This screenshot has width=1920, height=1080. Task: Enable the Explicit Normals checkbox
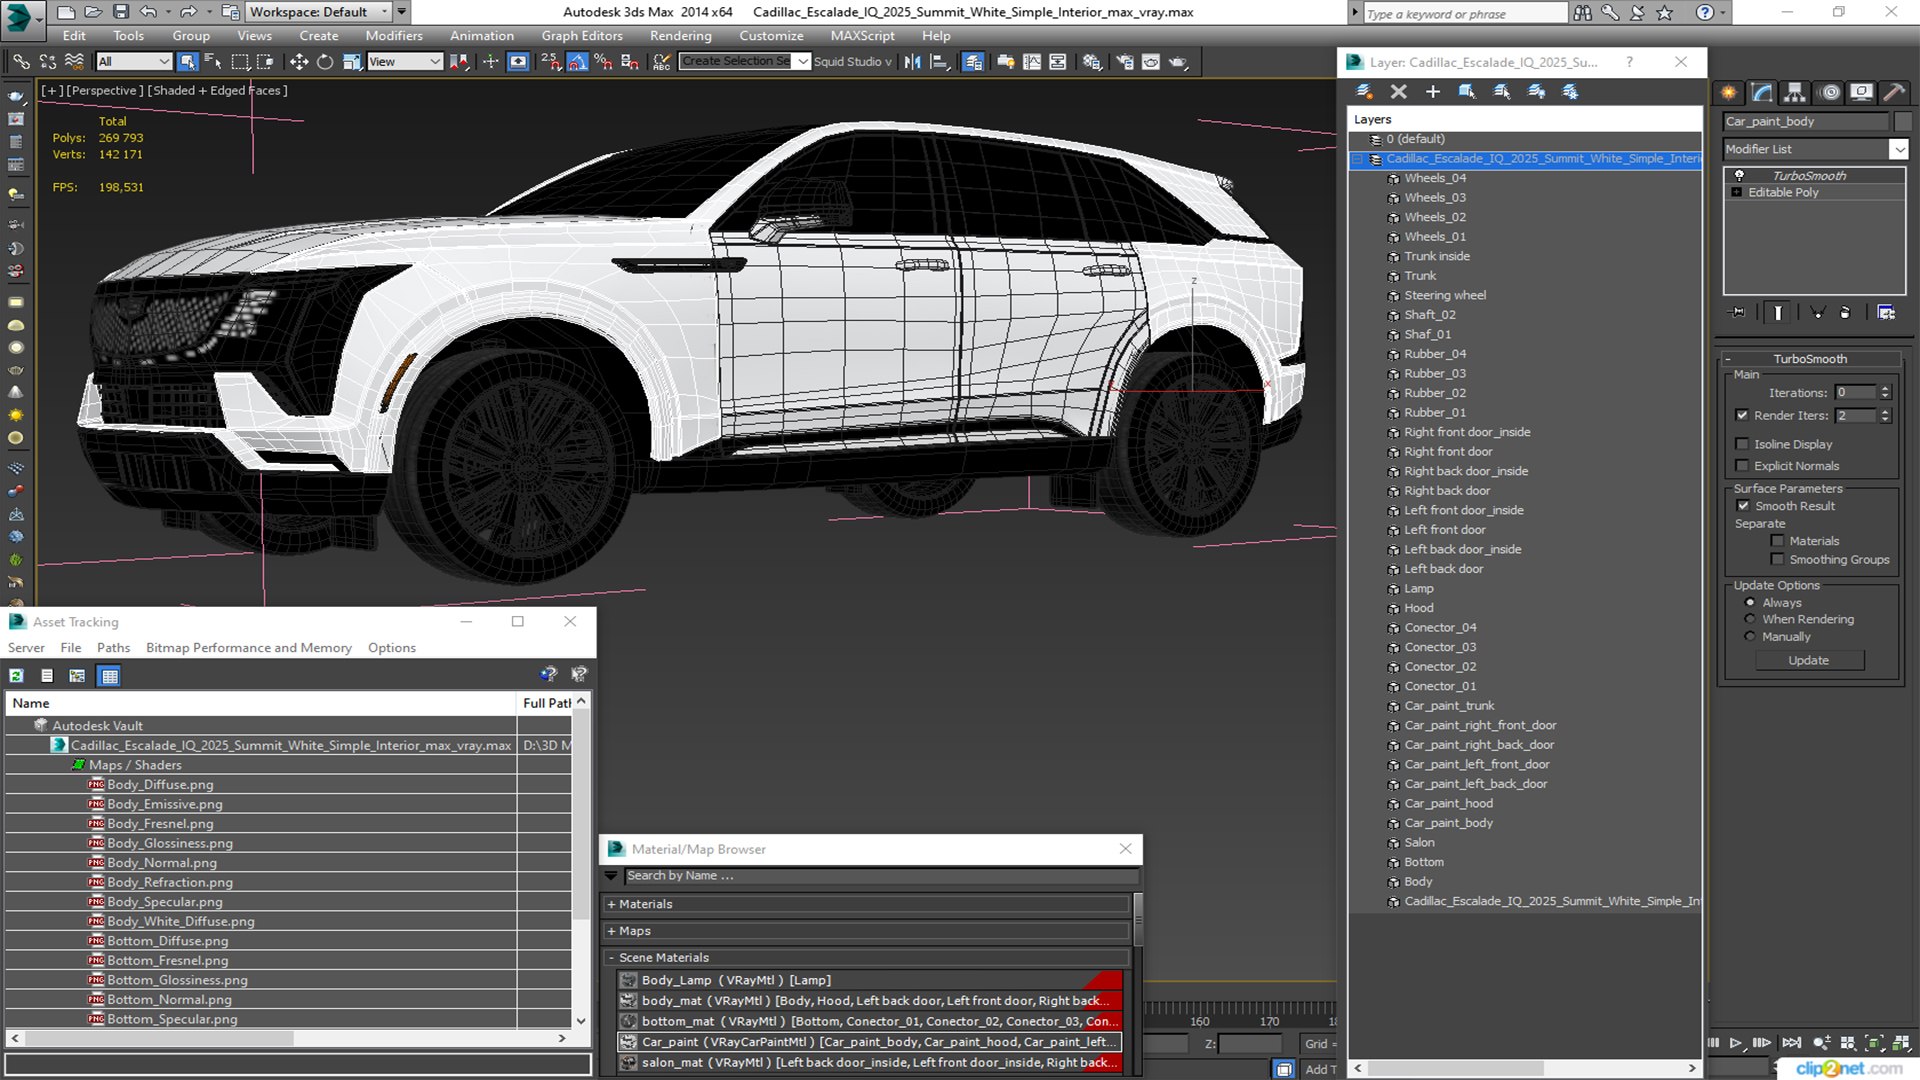coord(1742,466)
